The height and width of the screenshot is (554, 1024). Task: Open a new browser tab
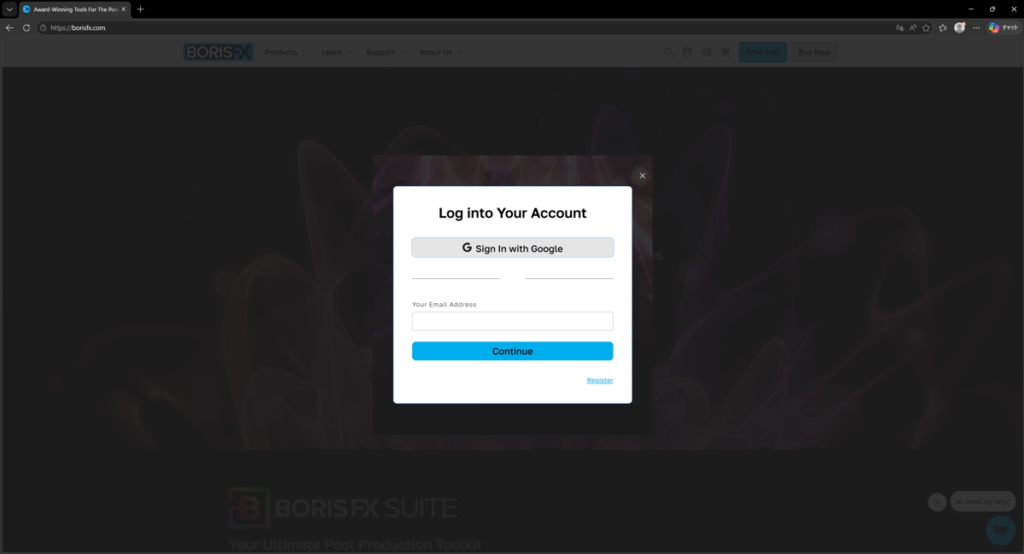pyautogui.click(x=140, y=9)
